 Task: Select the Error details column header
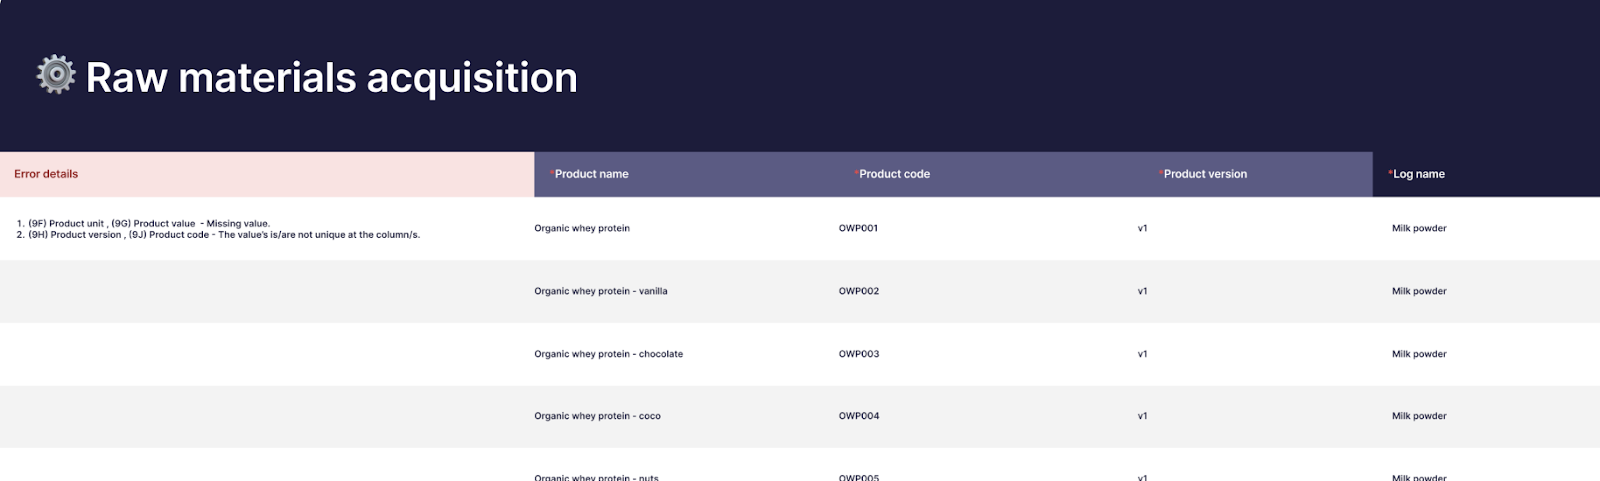[x=46, y=174]
